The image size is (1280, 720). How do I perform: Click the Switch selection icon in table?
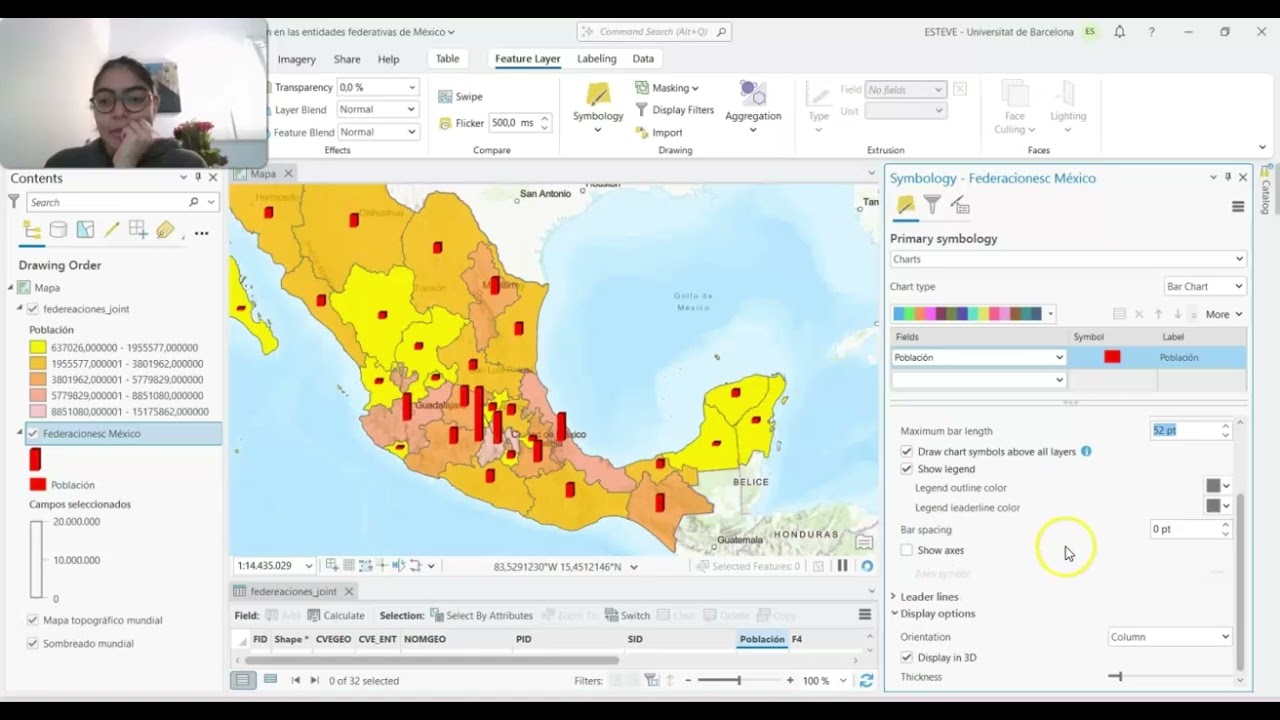[626, 615]
